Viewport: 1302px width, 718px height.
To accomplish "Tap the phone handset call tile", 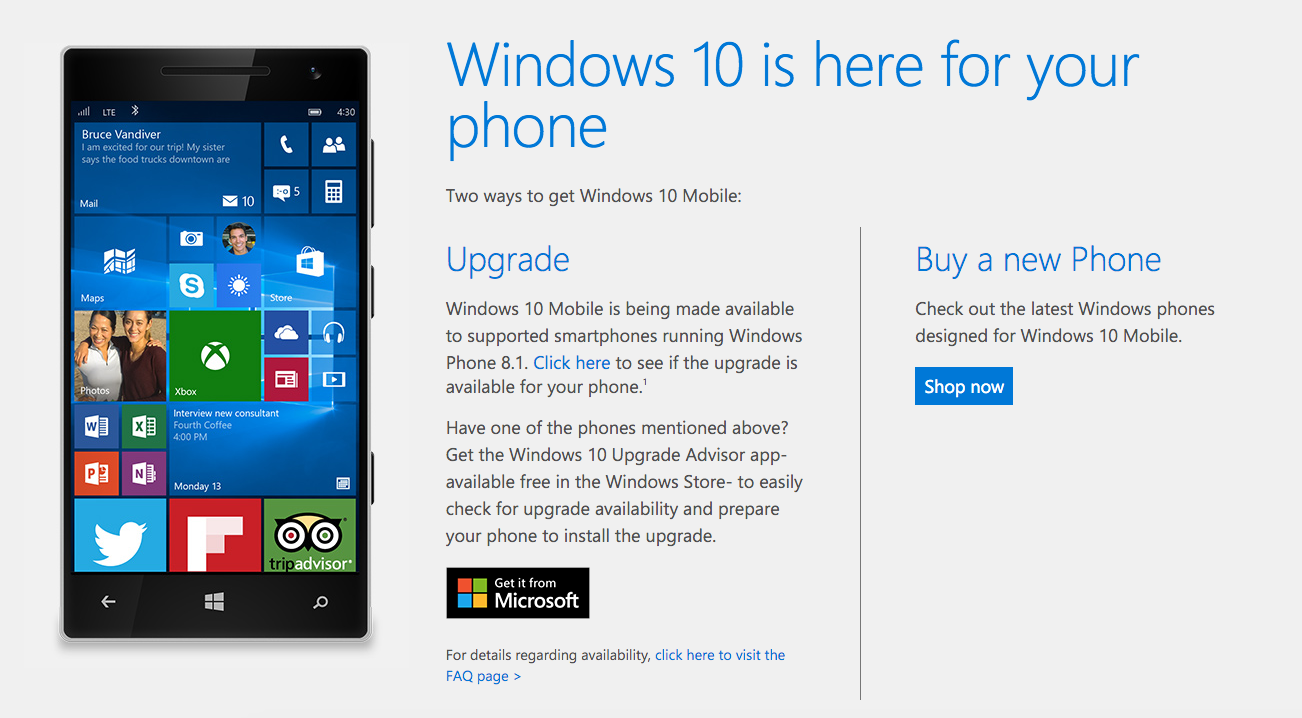I will [286, 145].
